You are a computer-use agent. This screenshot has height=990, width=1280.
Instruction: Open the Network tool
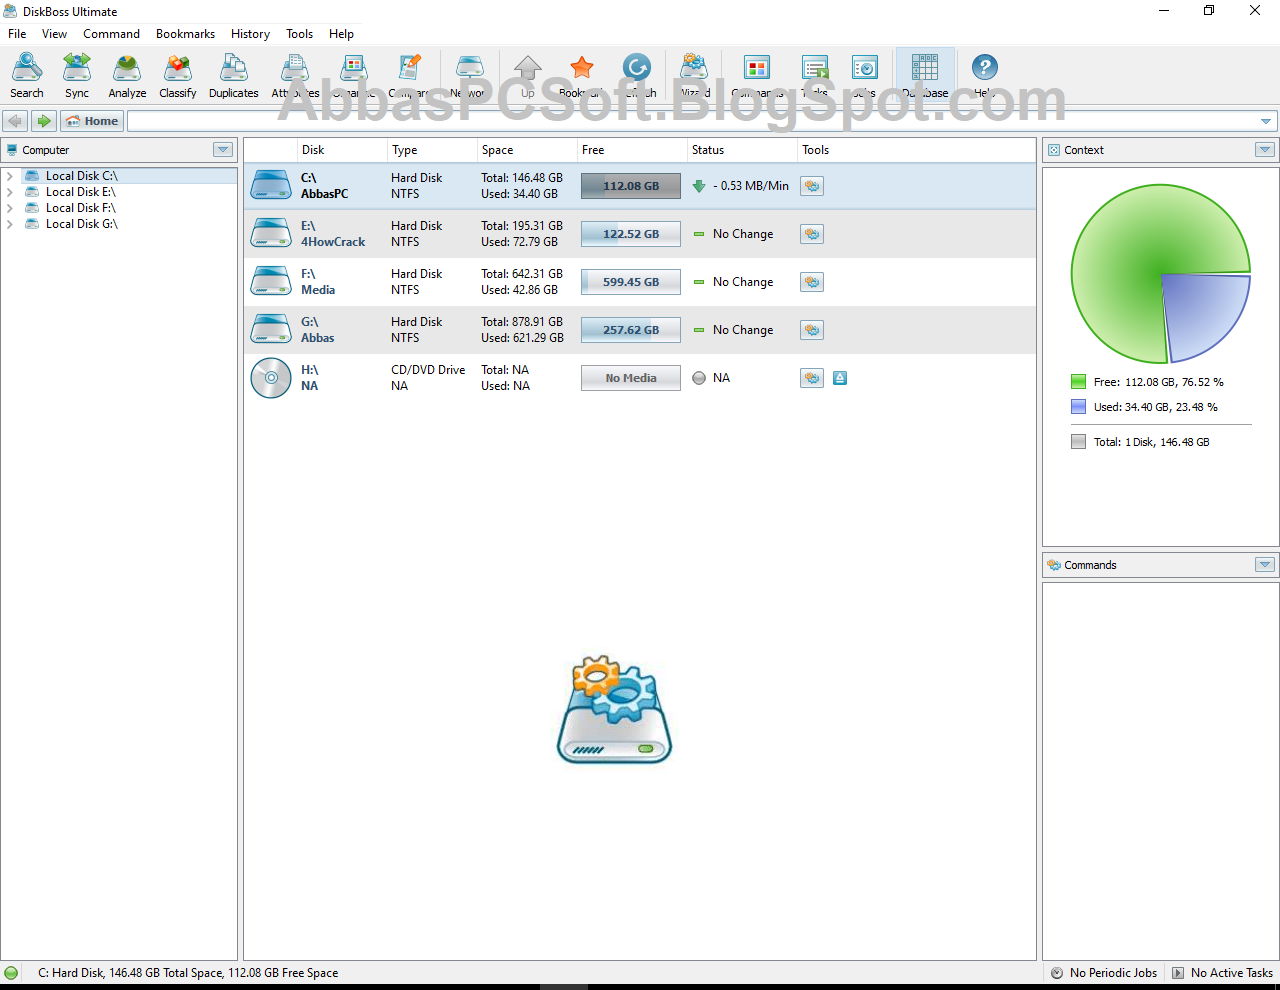(x=469, y=76)
